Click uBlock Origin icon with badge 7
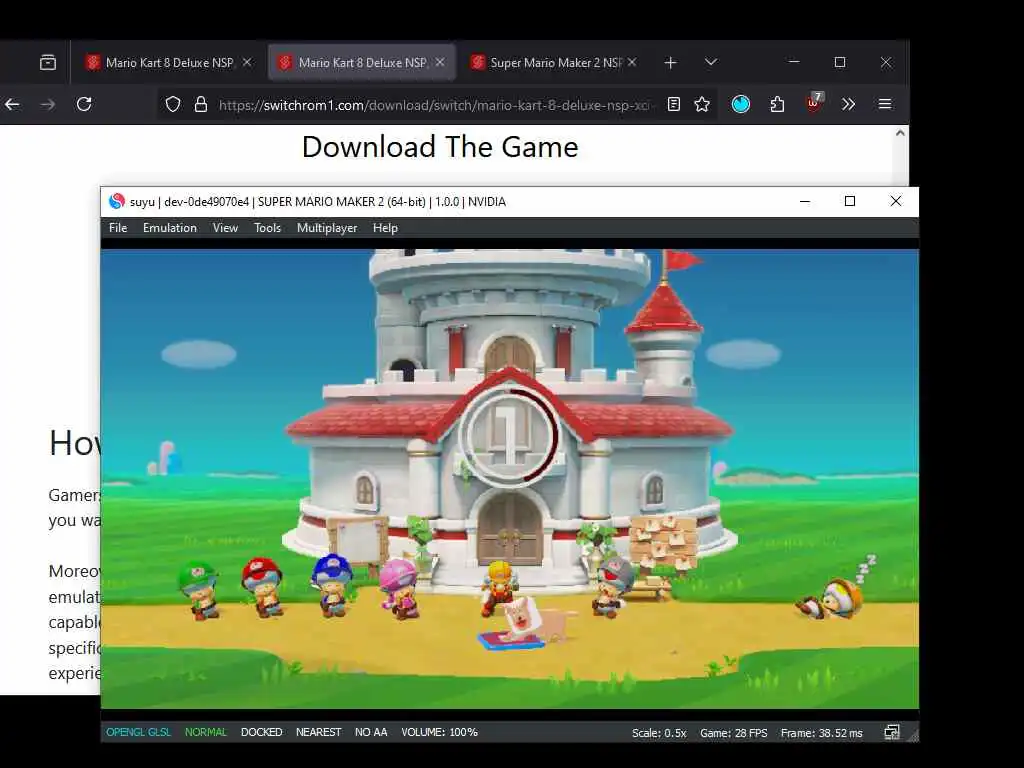1024x768 pixels. (814, 103)
